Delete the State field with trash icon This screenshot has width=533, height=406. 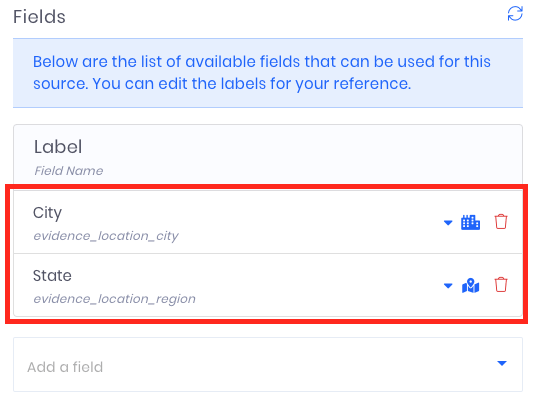[x=501, y=285]
